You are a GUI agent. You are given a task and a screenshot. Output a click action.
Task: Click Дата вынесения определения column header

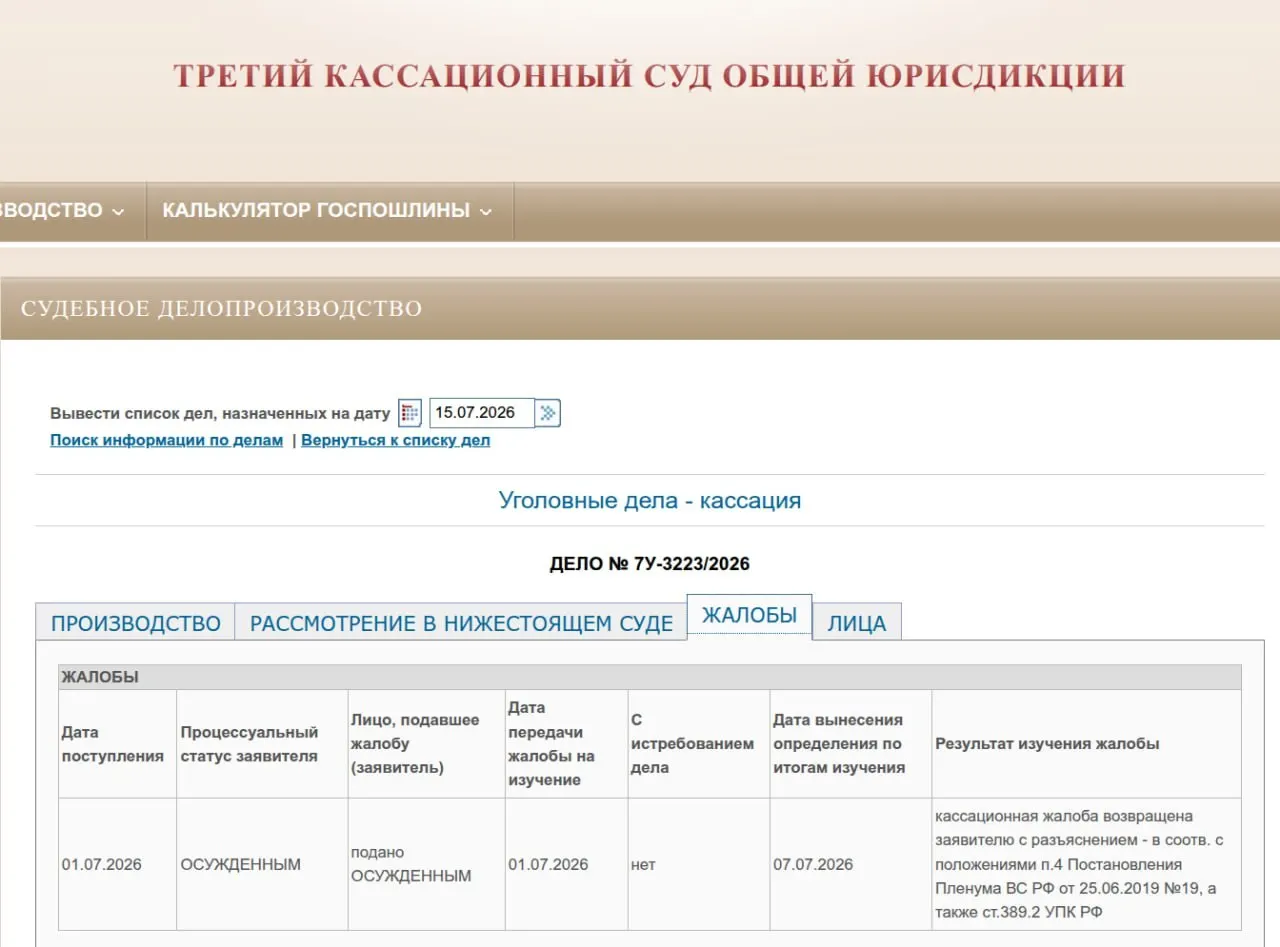pos(850,744)
